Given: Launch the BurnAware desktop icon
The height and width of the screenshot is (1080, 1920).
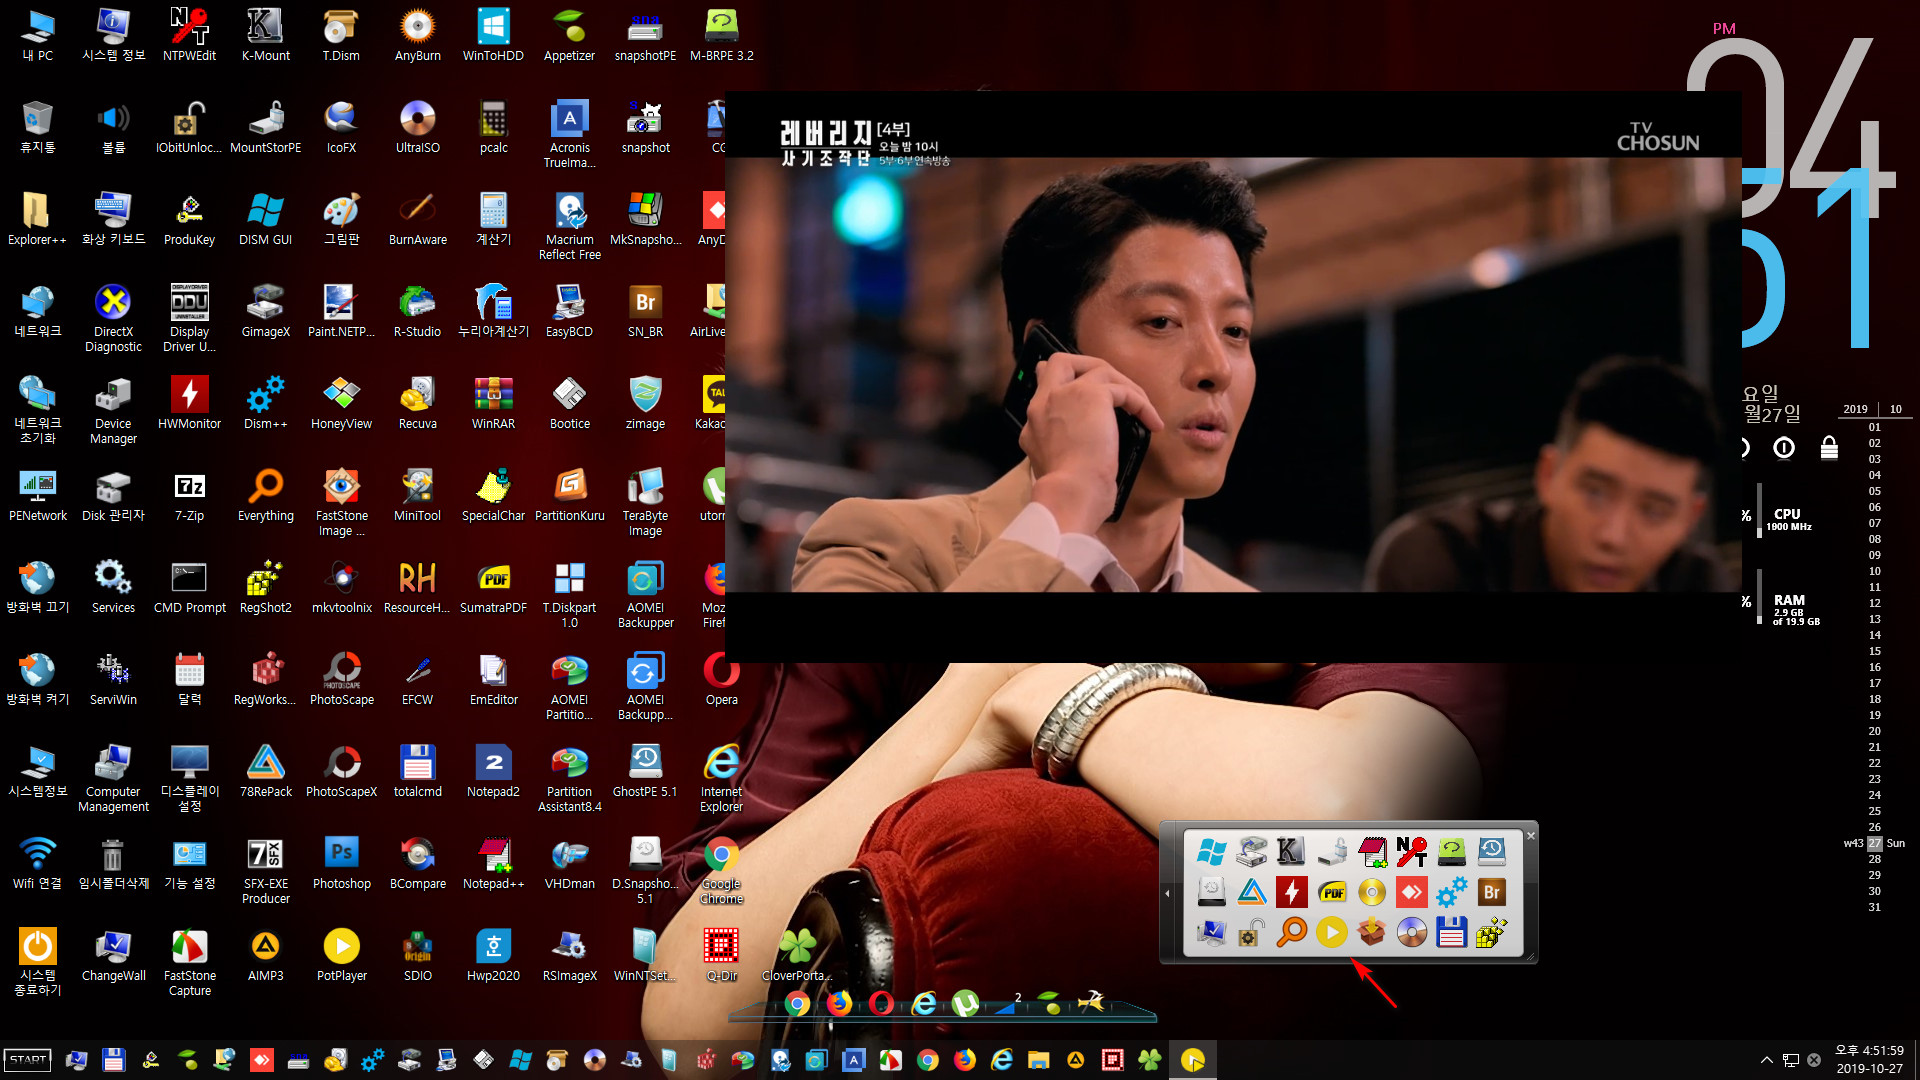Looking at the screenshot, I should (417, 219).
